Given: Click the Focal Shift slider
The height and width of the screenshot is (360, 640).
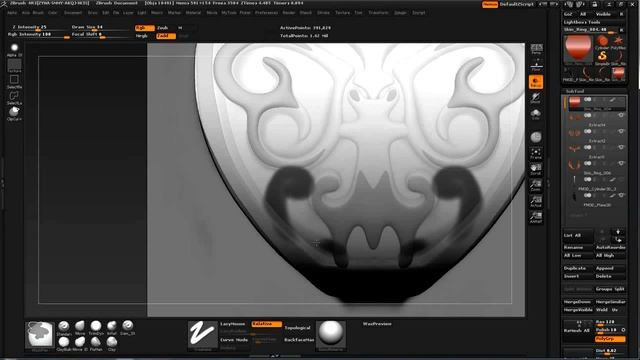Looking at the screenshot, I should 99,36.
